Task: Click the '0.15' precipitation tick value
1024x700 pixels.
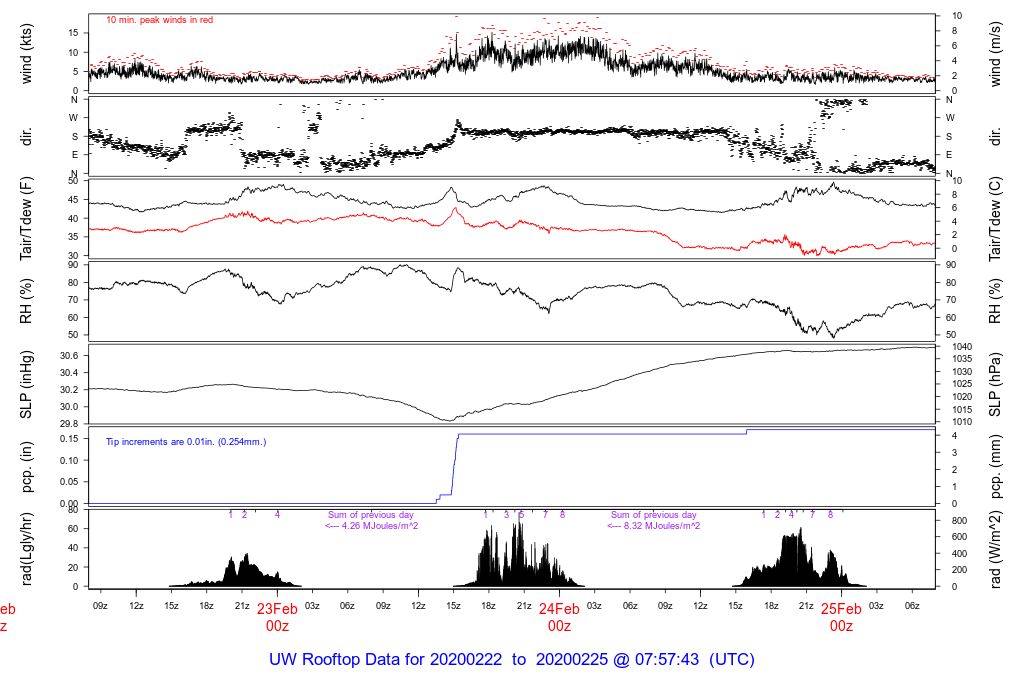Action: pos(69,439)
